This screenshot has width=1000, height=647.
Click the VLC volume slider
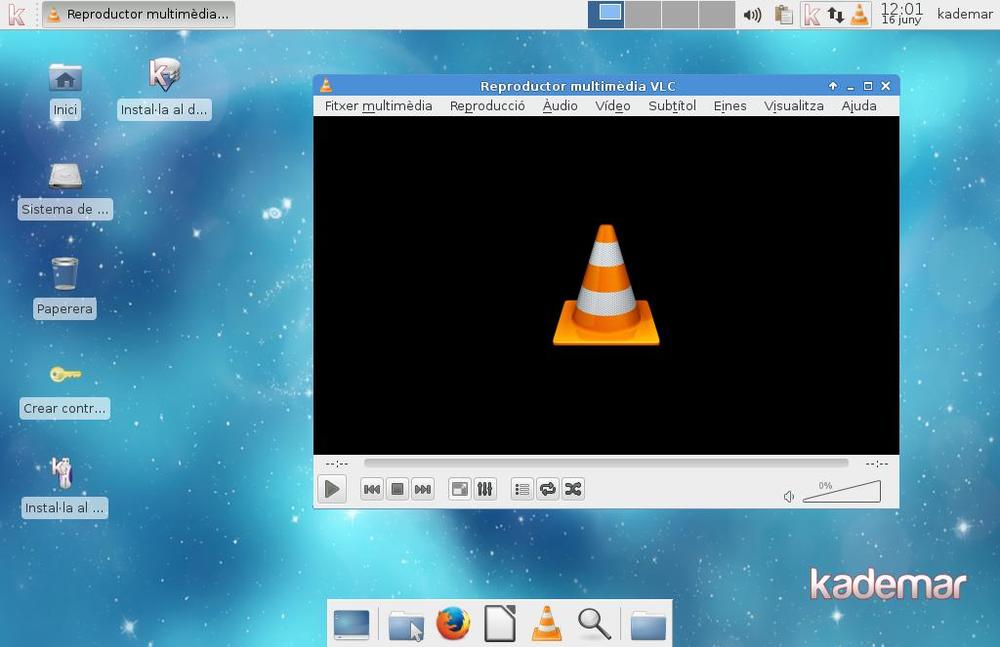click(x=842, y=493)
